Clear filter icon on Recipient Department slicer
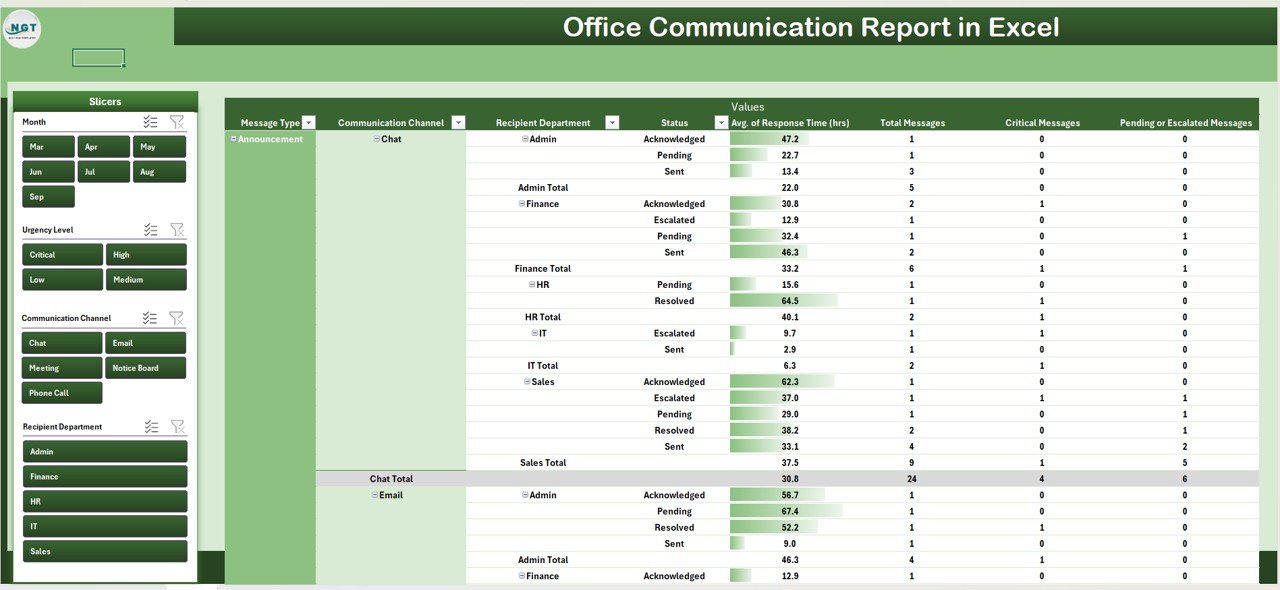Screen dimensions: 1280x590 [x=176, y=427]
